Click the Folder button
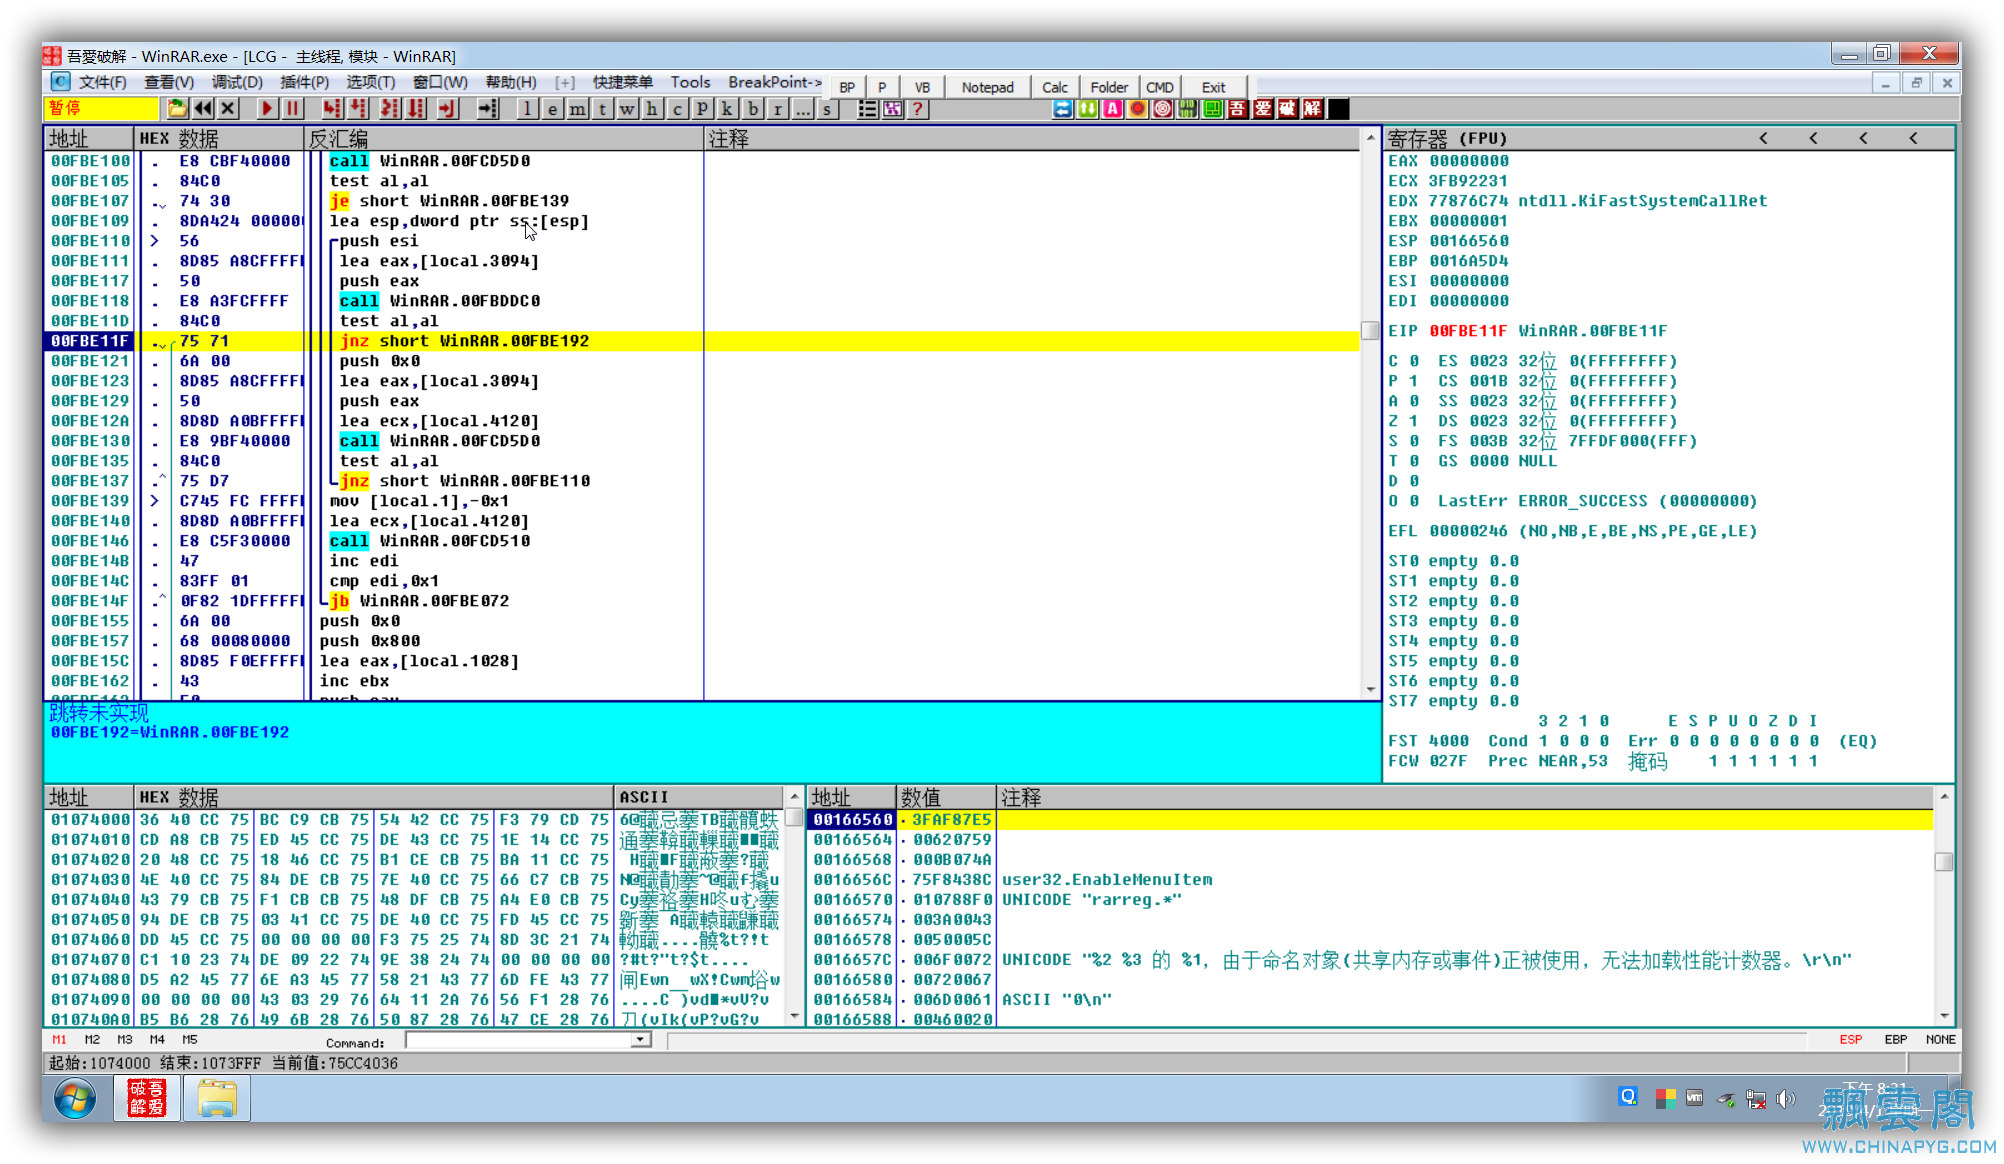 tap(1109, 87)
